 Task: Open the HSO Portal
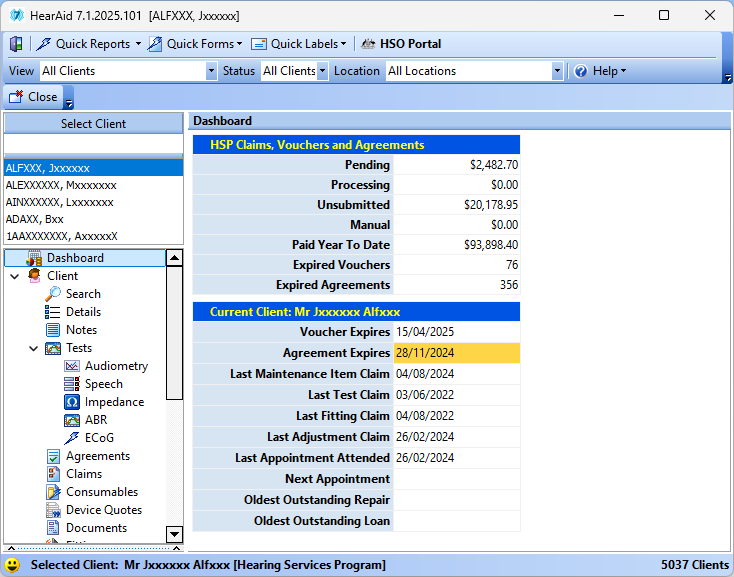(x=401, y=44)
